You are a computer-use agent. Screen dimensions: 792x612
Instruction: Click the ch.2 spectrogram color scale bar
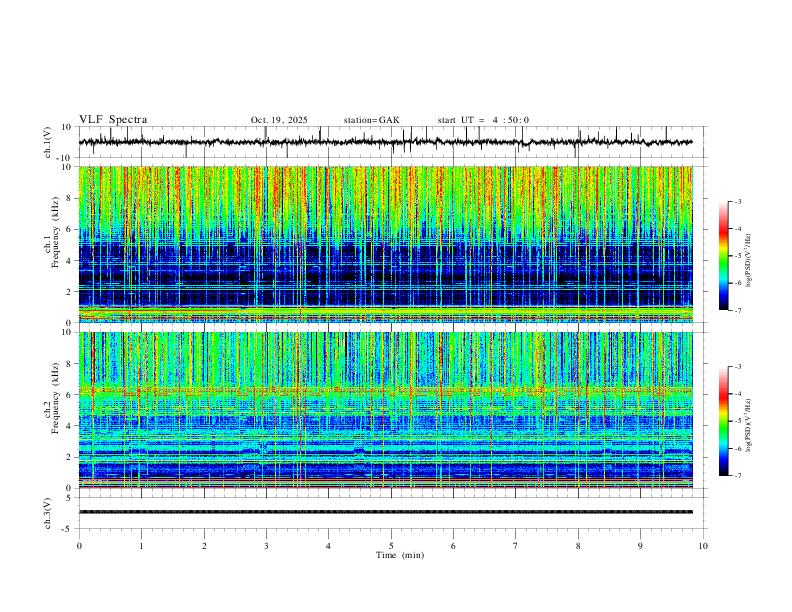click(723, 421)
